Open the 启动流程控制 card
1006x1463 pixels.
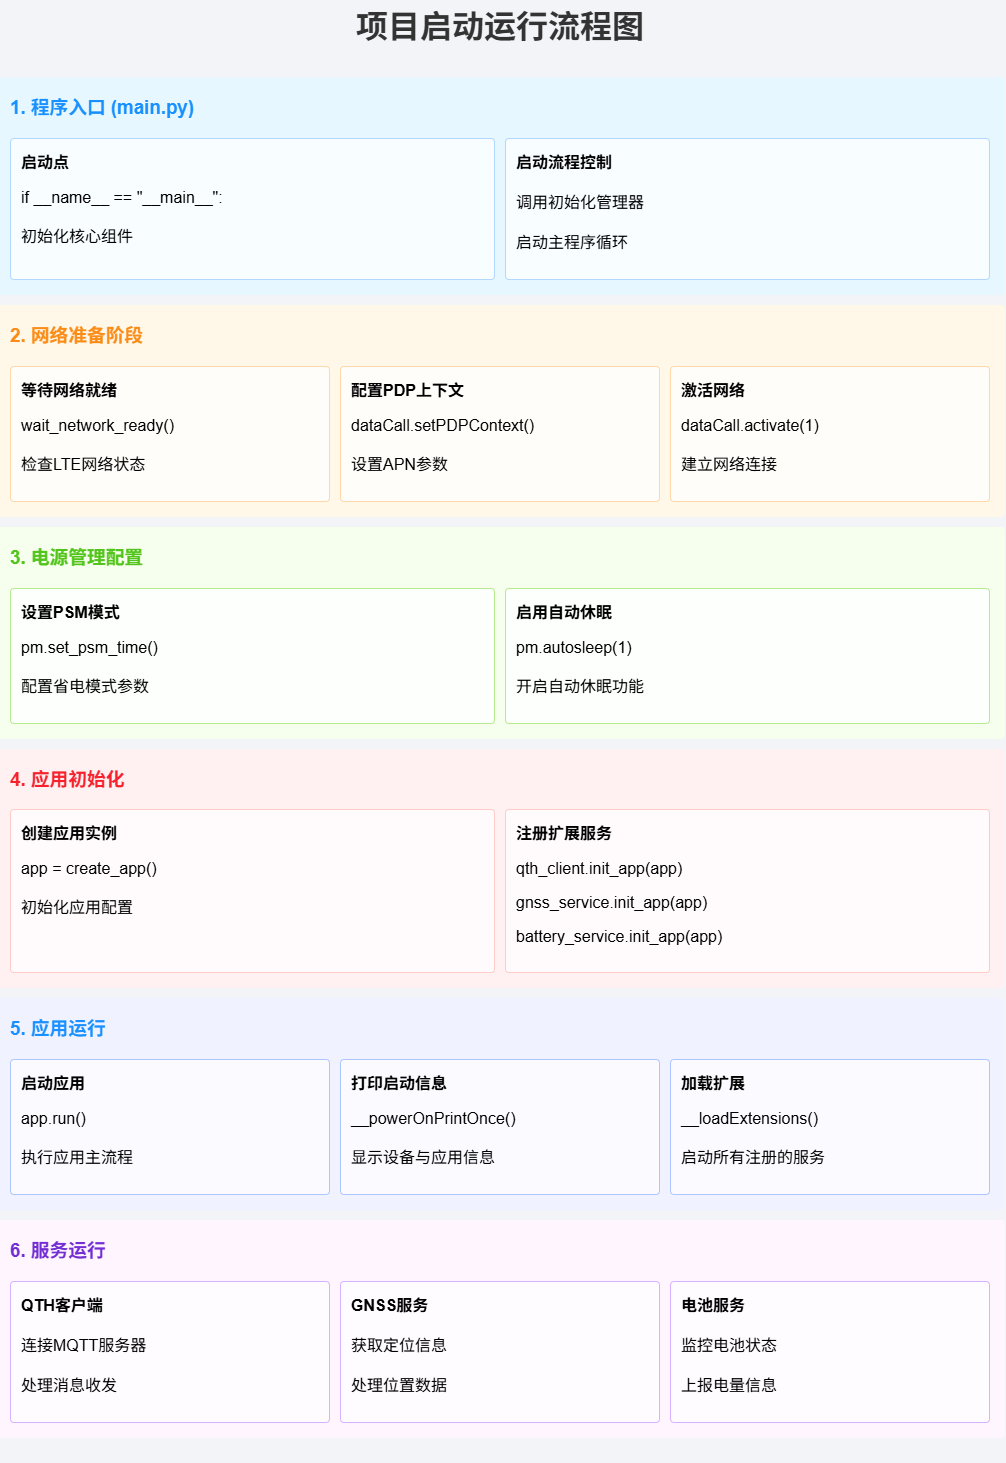746,208
